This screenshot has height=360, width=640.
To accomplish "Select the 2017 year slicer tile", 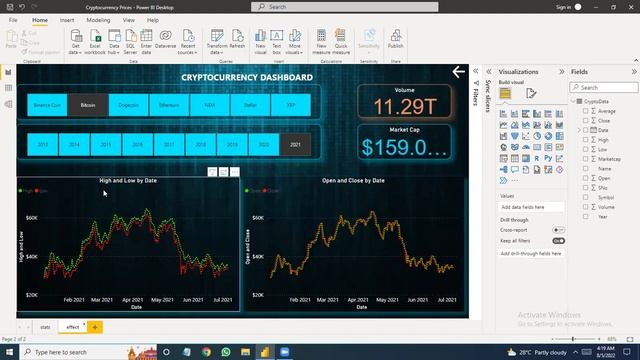I will pos(169,144).
